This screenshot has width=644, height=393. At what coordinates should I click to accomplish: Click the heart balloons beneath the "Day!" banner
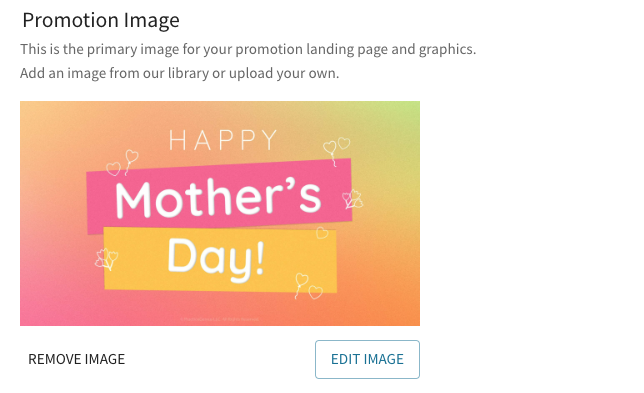(309, 286)
